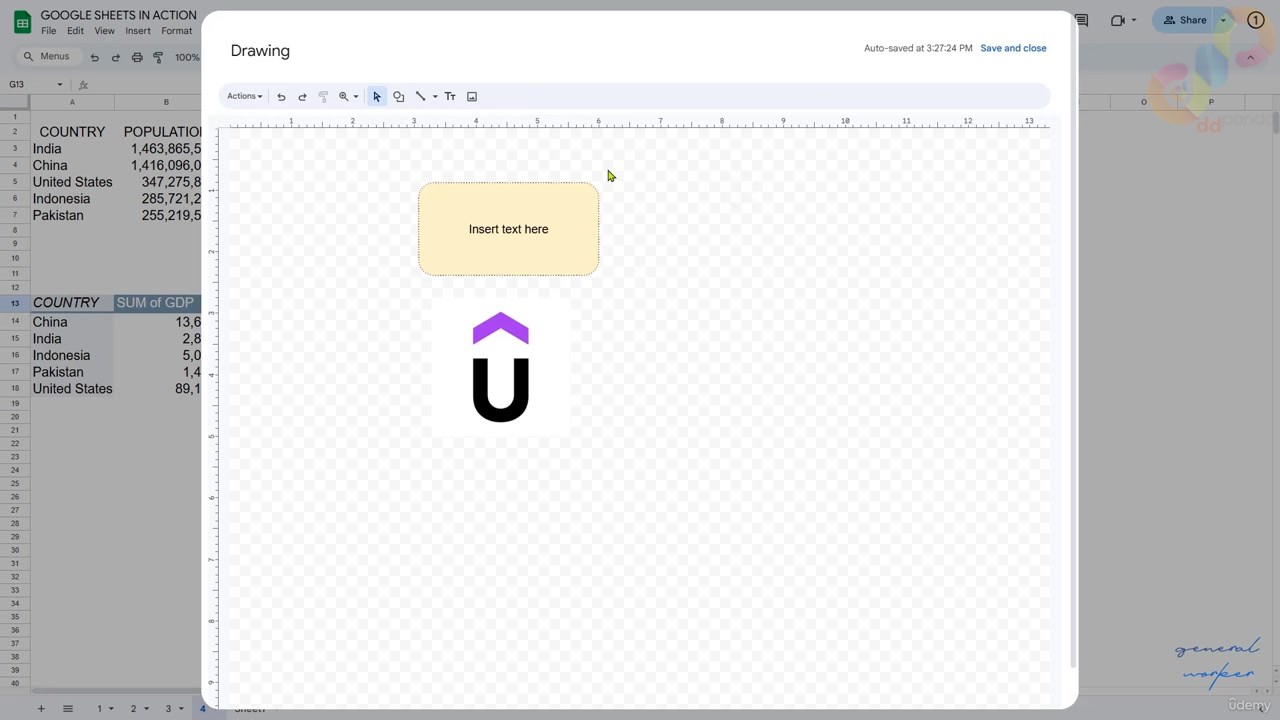Click the Google Sheets logo icon
1280x720 pixels.
tap(21, 23)
